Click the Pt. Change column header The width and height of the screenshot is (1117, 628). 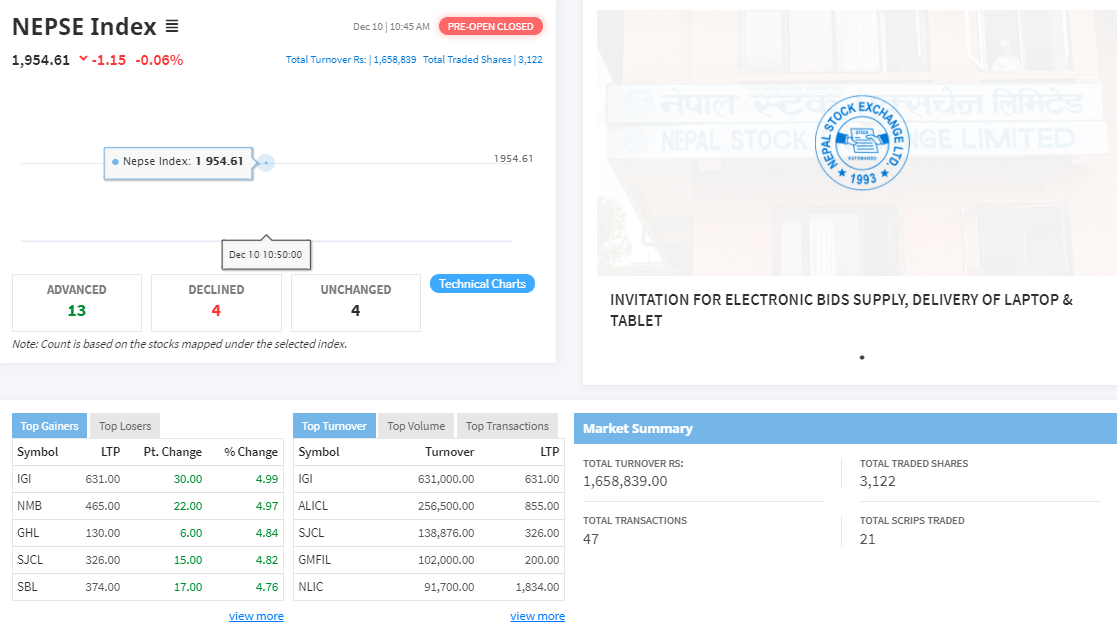(172, 452)
